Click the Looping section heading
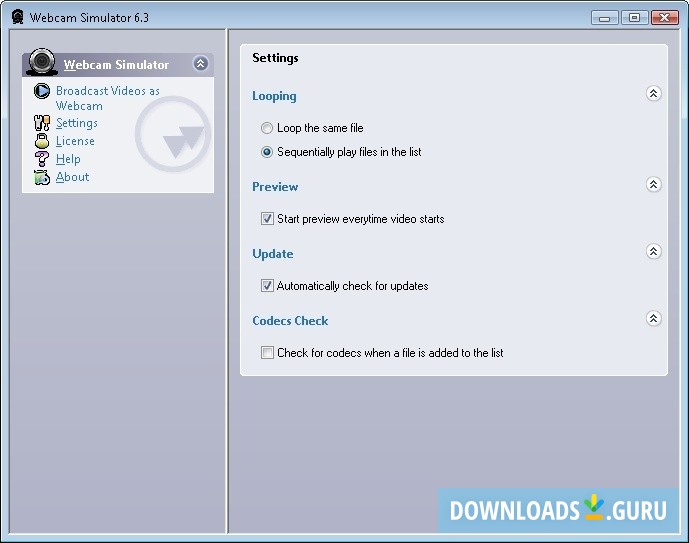 tap(274, 96)
